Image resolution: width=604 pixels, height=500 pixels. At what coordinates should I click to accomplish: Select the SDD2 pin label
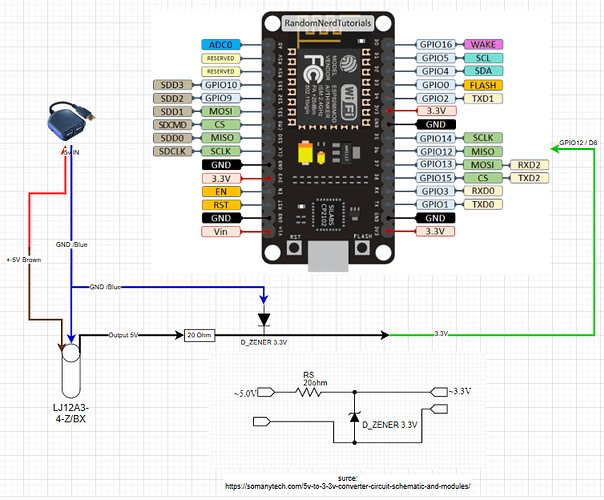tap(172, 98)
